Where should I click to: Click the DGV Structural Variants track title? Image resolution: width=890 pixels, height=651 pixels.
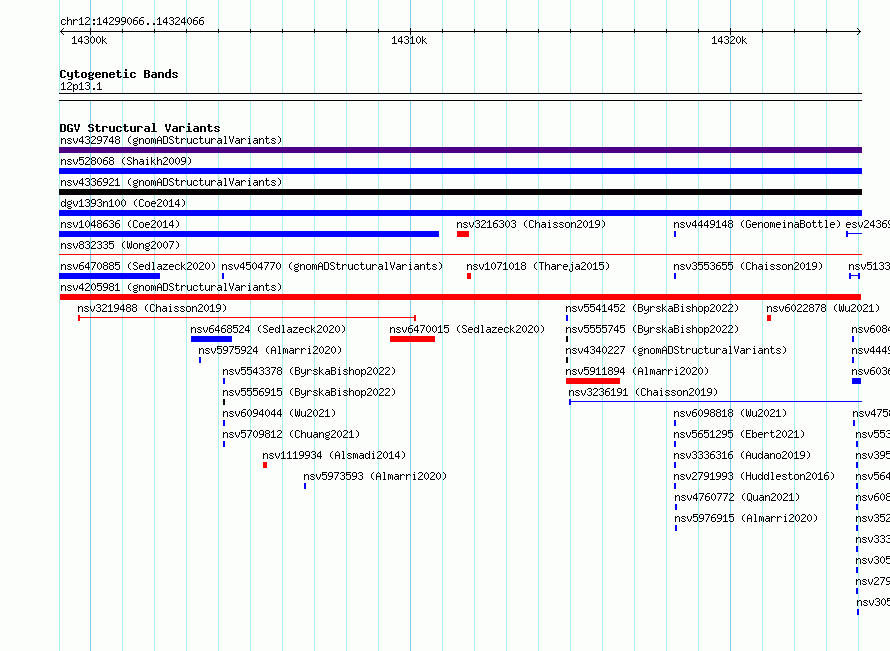140,128
